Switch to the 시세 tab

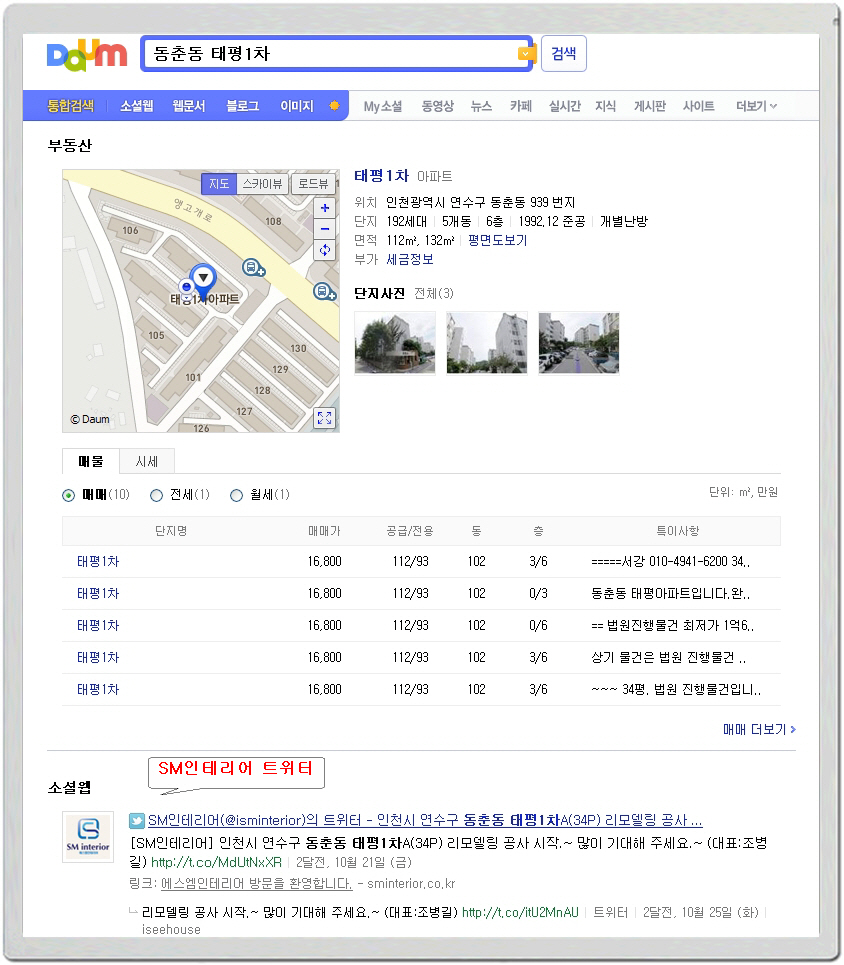(147, 461)
